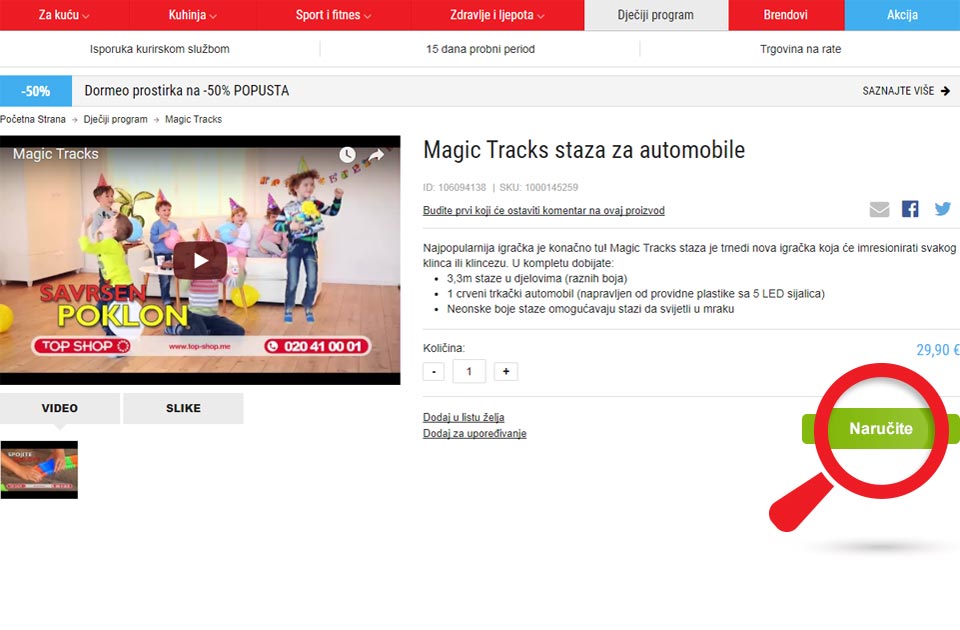
Task: Open link to leave first product comment
Action: (x=544, y=211)
